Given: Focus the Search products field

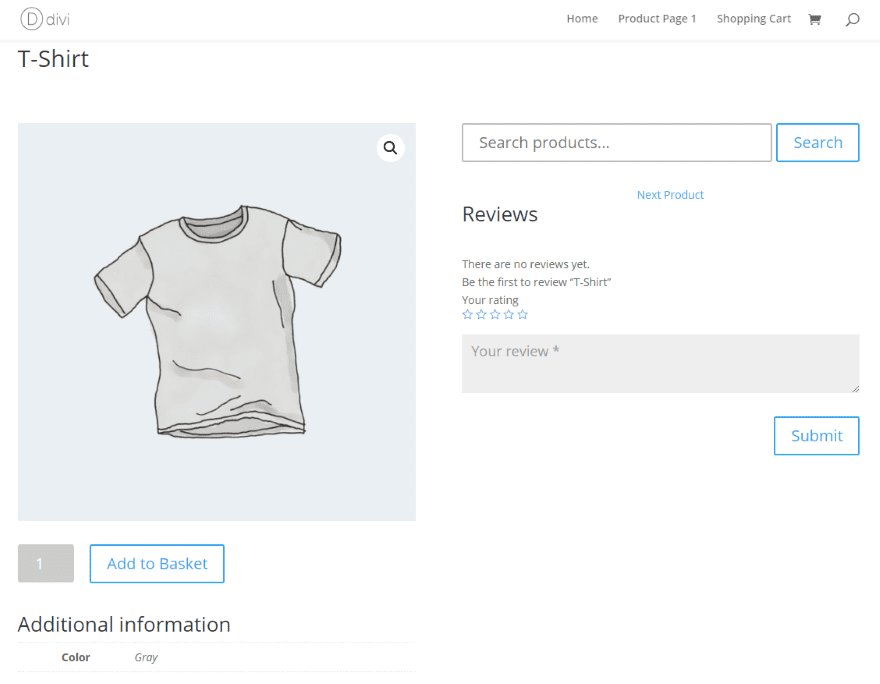Looking at the screenshot, I should [616, 143].
